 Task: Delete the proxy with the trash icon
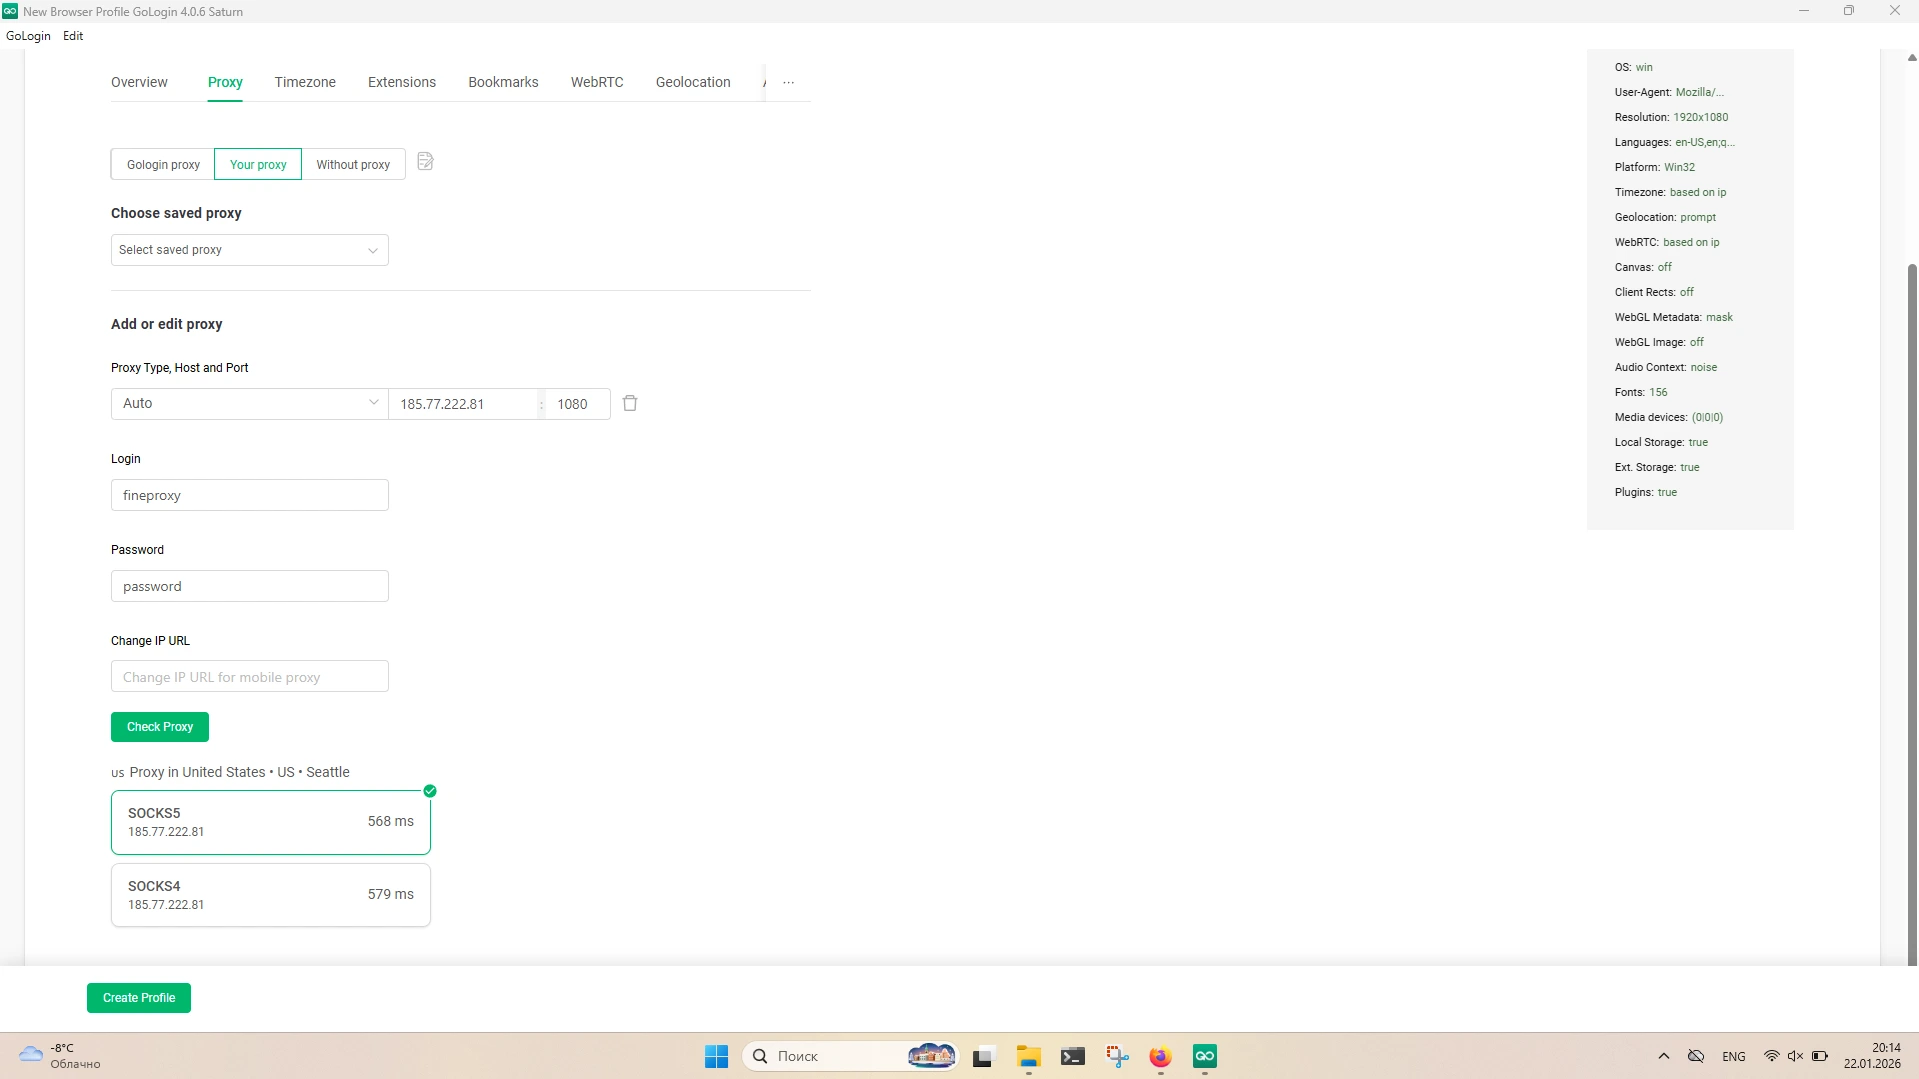point(630,403)
